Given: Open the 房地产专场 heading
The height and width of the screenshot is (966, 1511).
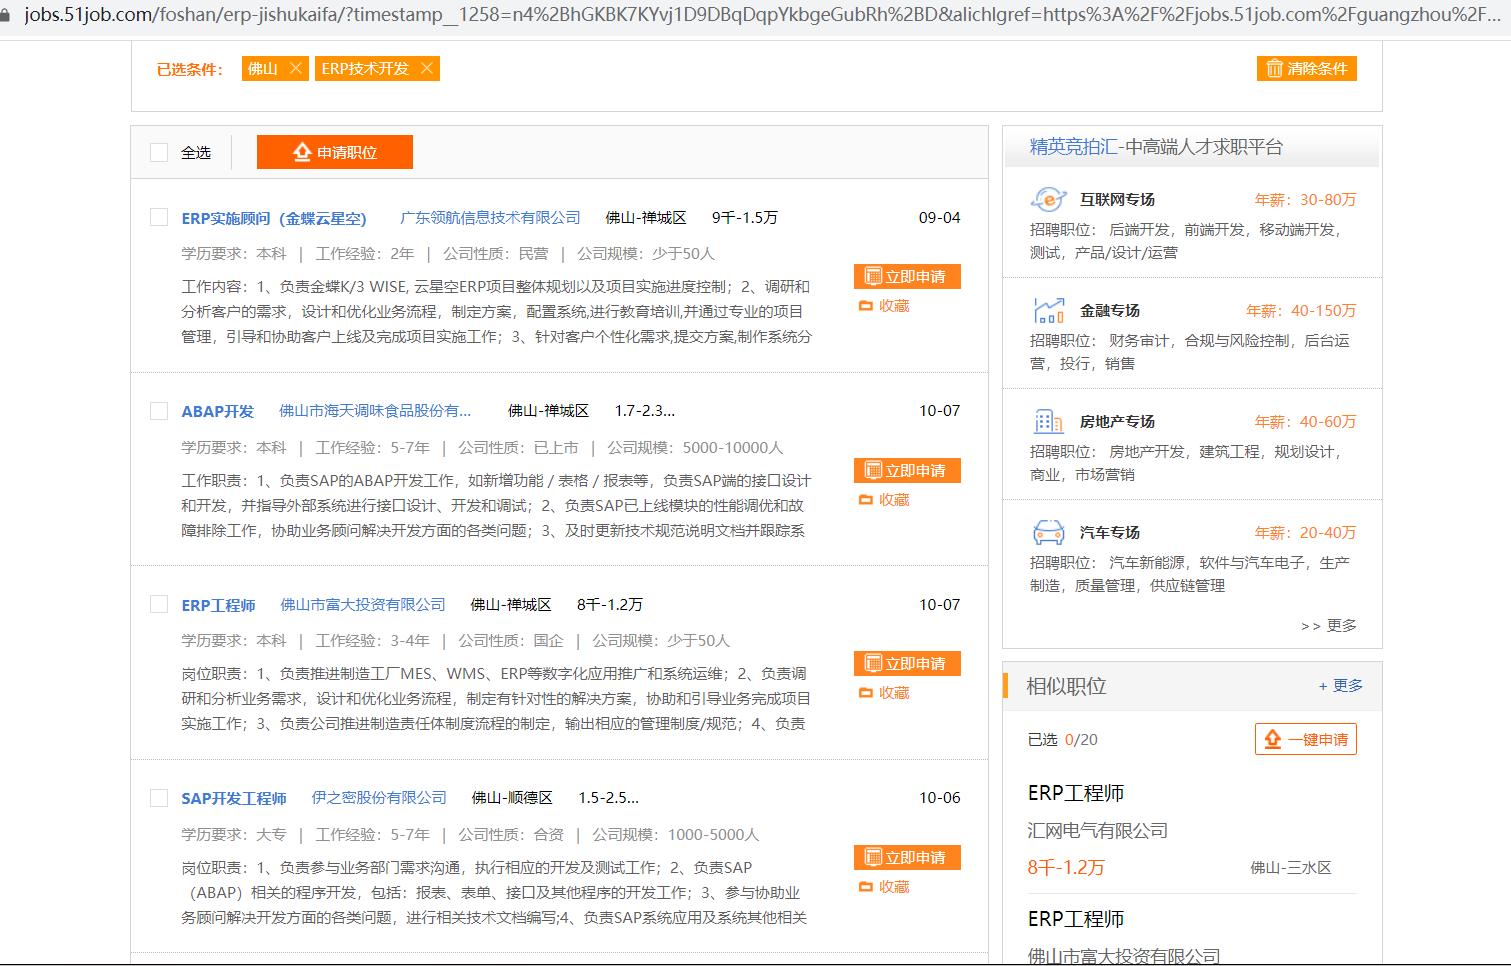Looking at the screenshot, I should pos(1117,422).
